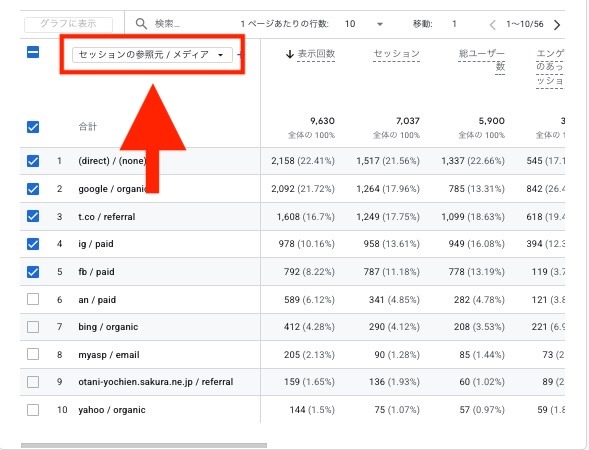The height and width of the screenshot is (450, 589).
Task: Click the fb / paid row label
Action: [x=96, y=272]
